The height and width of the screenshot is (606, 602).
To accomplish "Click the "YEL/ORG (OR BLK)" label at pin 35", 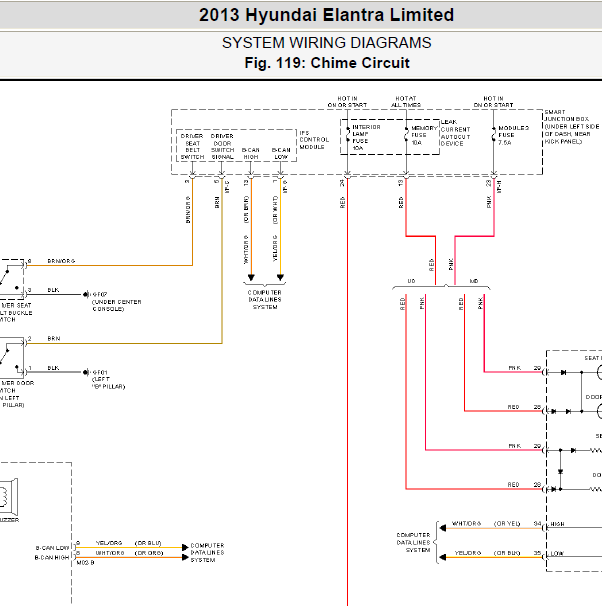I will (x=487, y=553).
